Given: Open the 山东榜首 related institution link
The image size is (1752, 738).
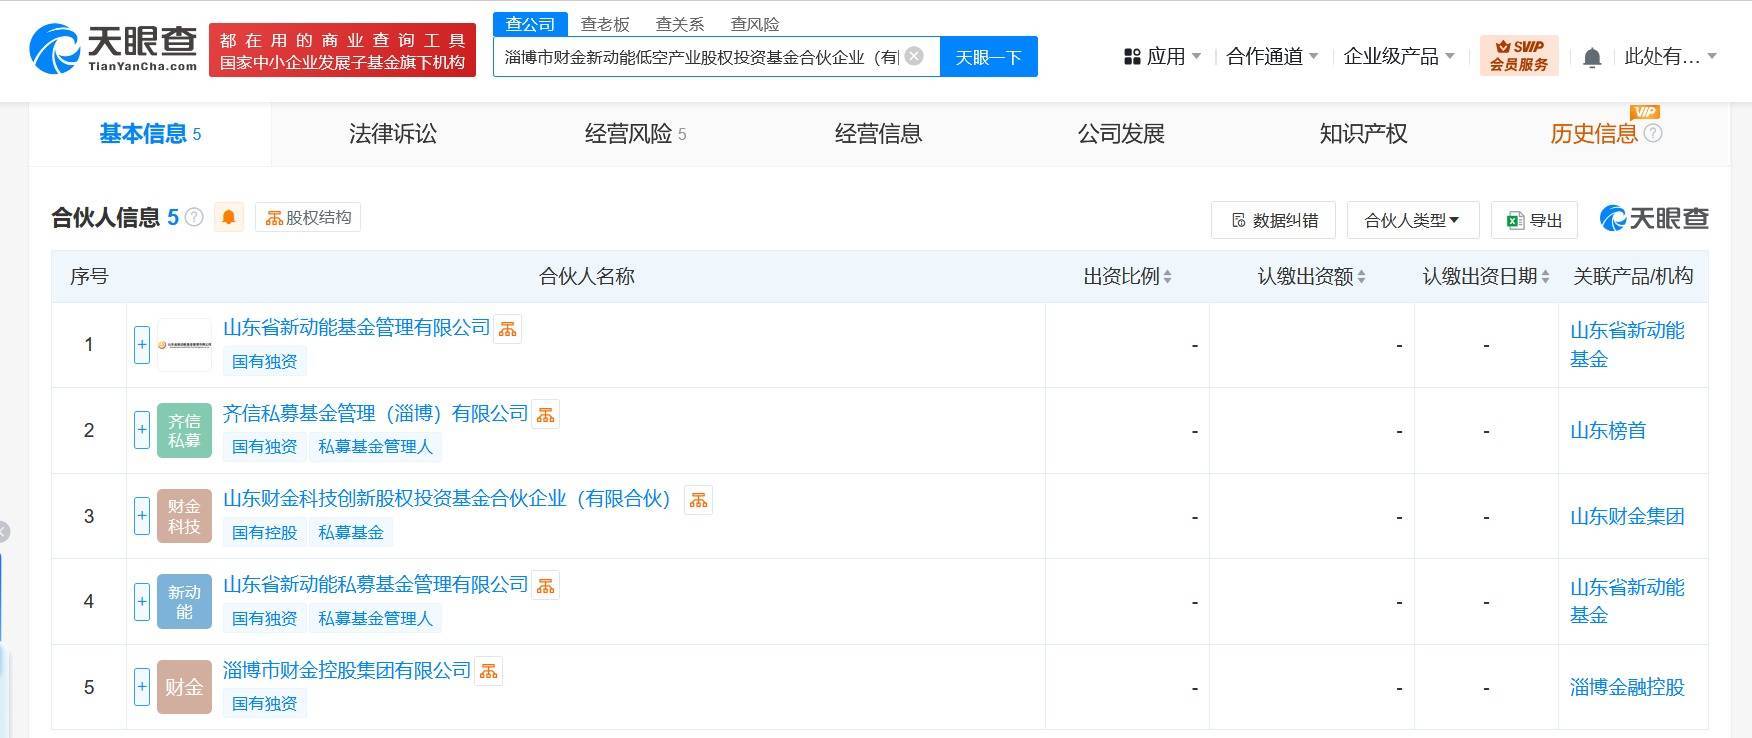Looking at the screenshot, I should 1608,431.
